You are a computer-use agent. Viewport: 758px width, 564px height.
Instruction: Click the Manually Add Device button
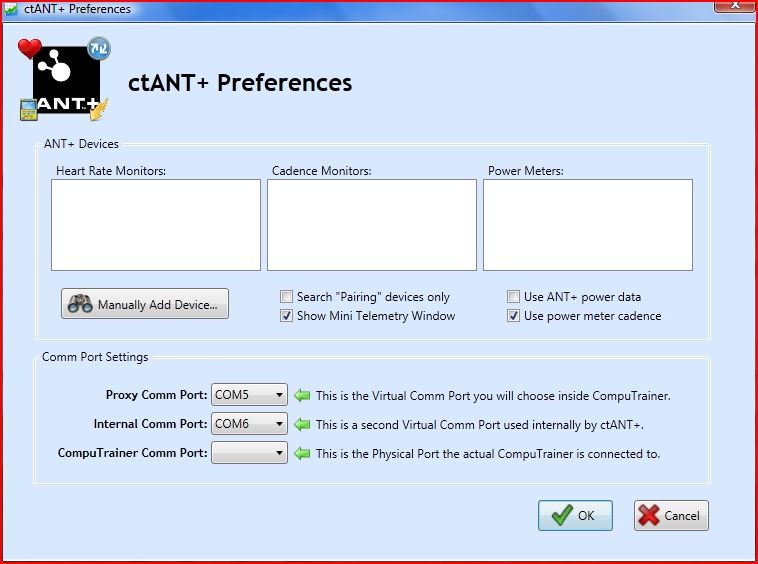point(145,304)
